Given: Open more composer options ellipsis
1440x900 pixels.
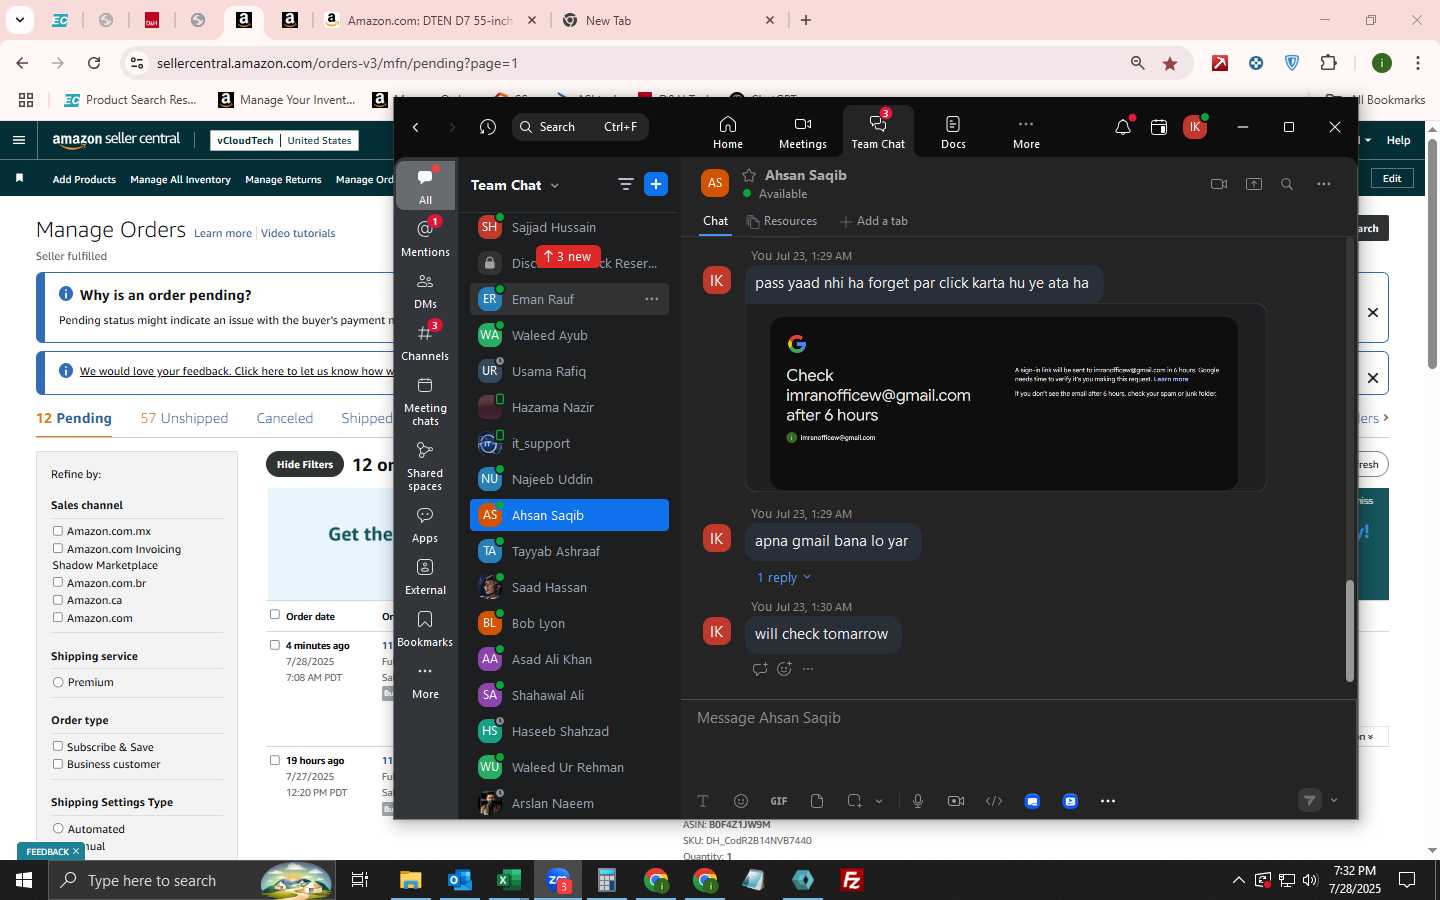Looking at the screenshot, I should coord(1108,801).
